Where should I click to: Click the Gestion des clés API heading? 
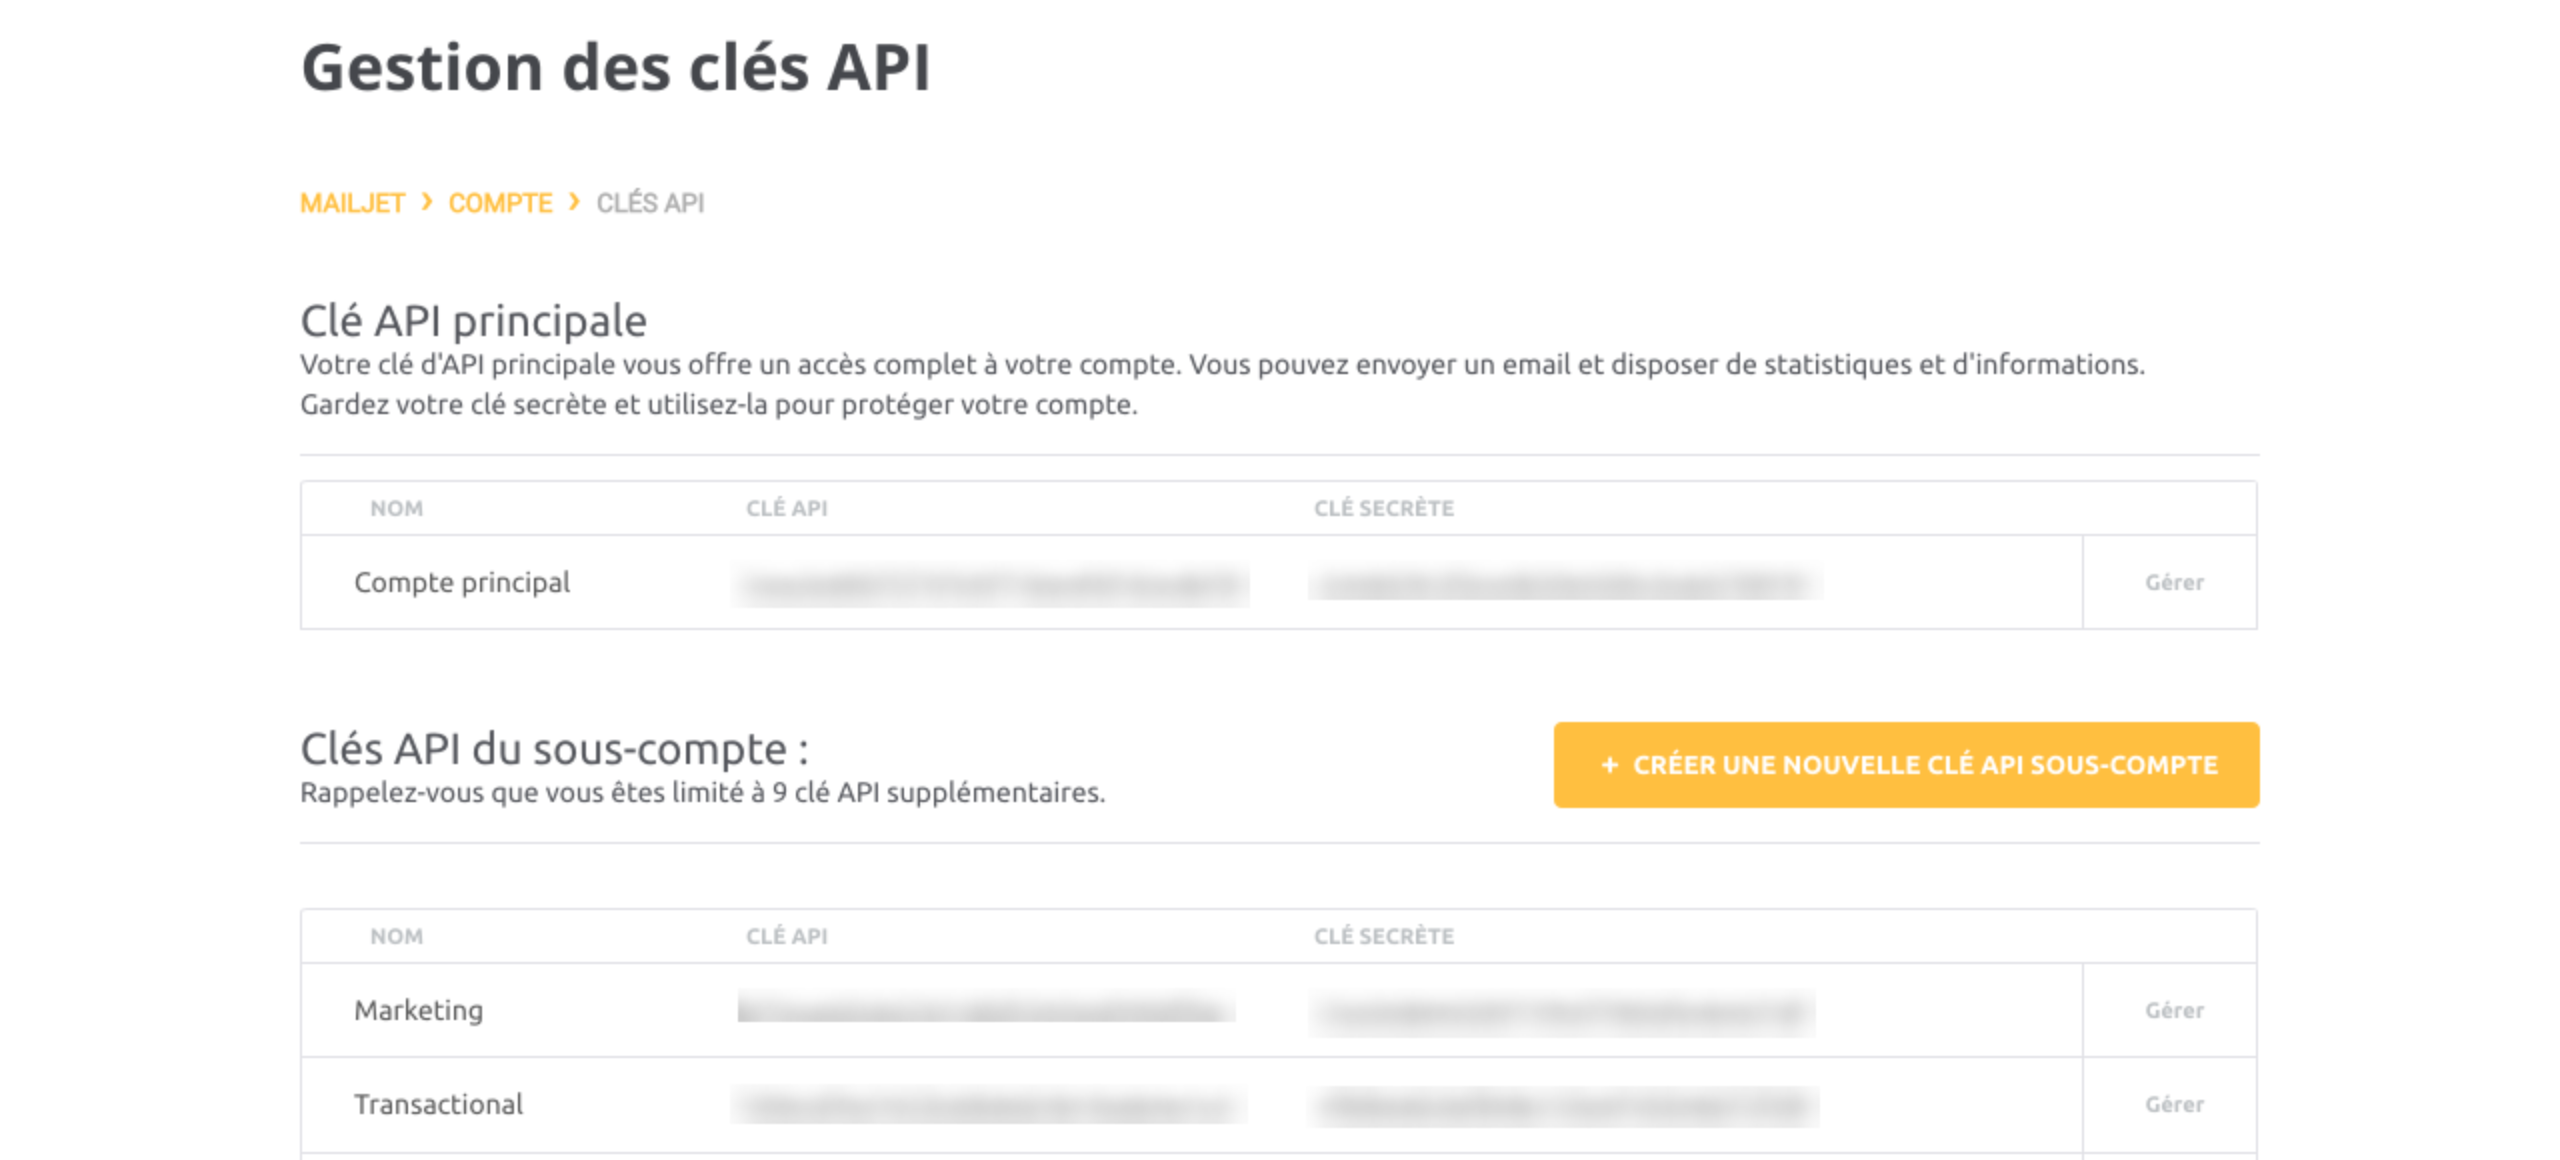coord(616,68)
